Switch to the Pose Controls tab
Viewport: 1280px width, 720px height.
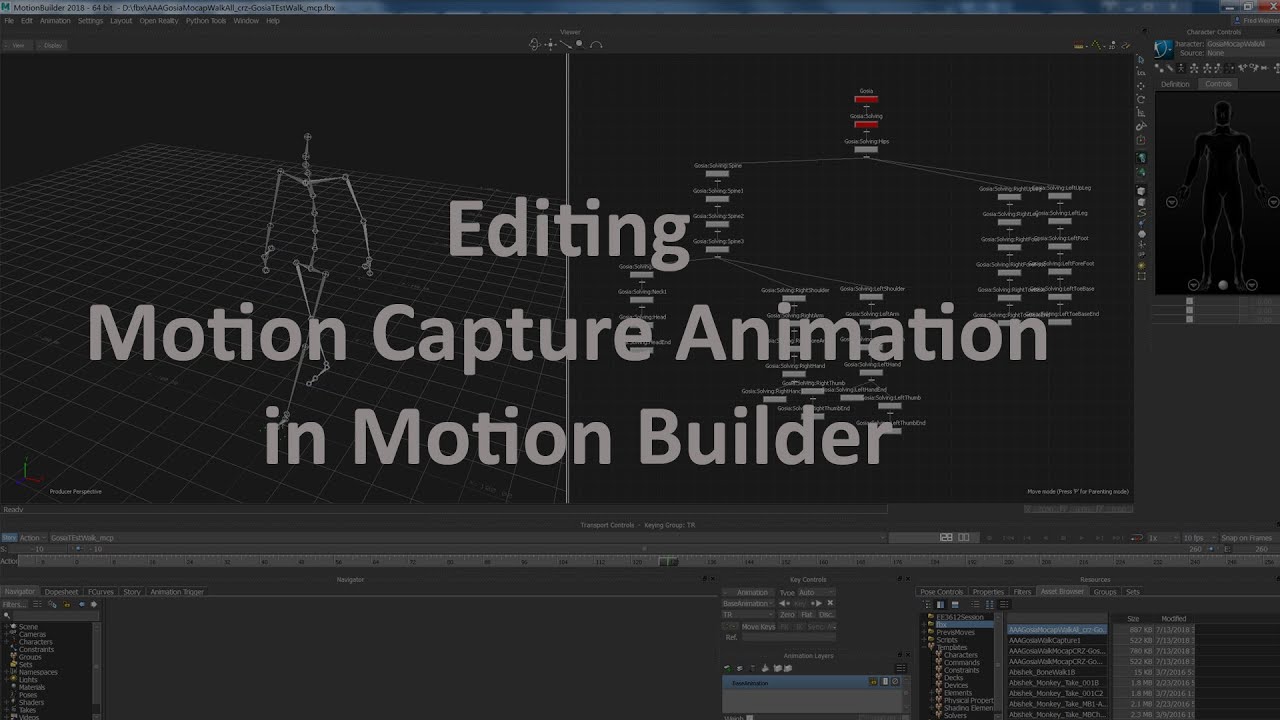[941, 592]
